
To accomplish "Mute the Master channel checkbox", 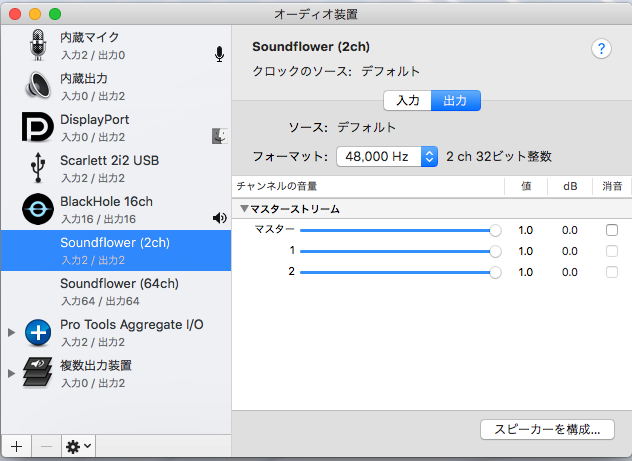I will pos(612,230).
